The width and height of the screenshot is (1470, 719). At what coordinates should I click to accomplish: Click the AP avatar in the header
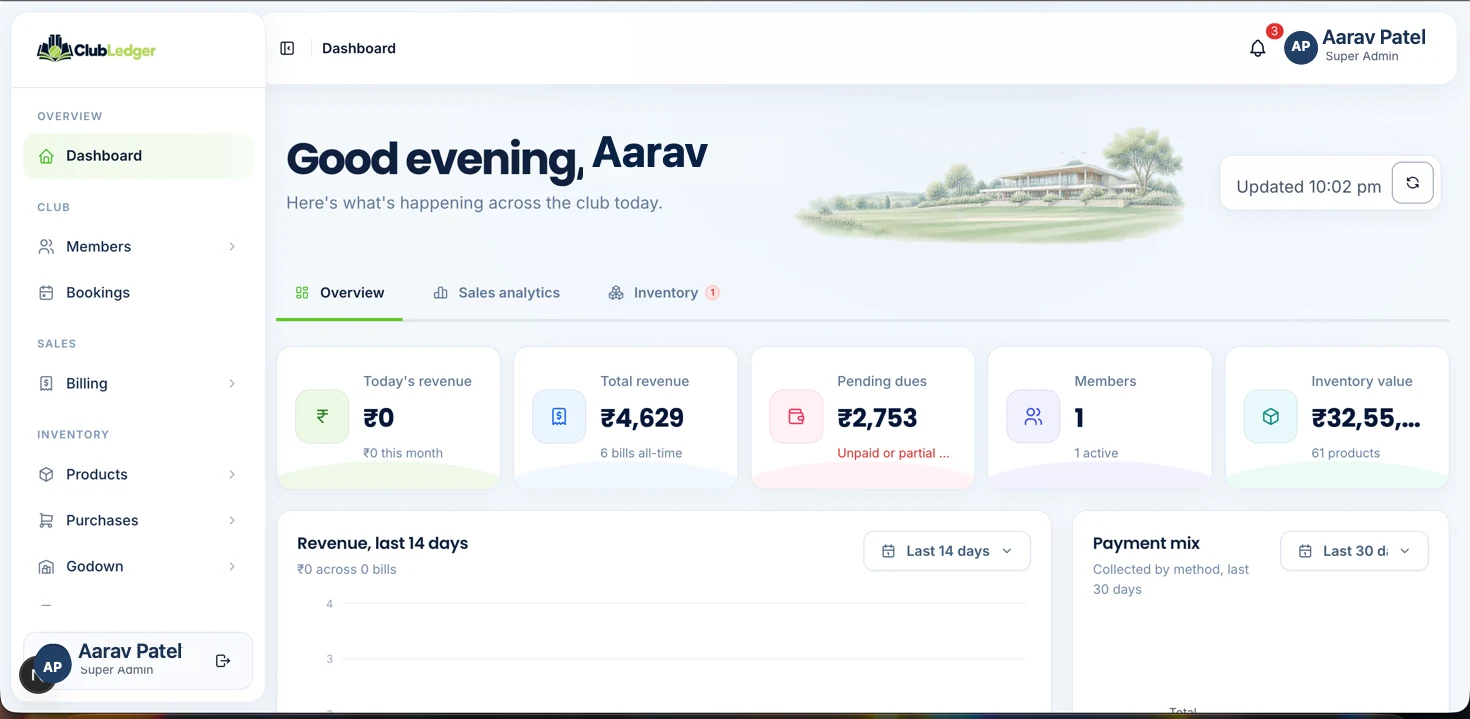click(1301, 47)
